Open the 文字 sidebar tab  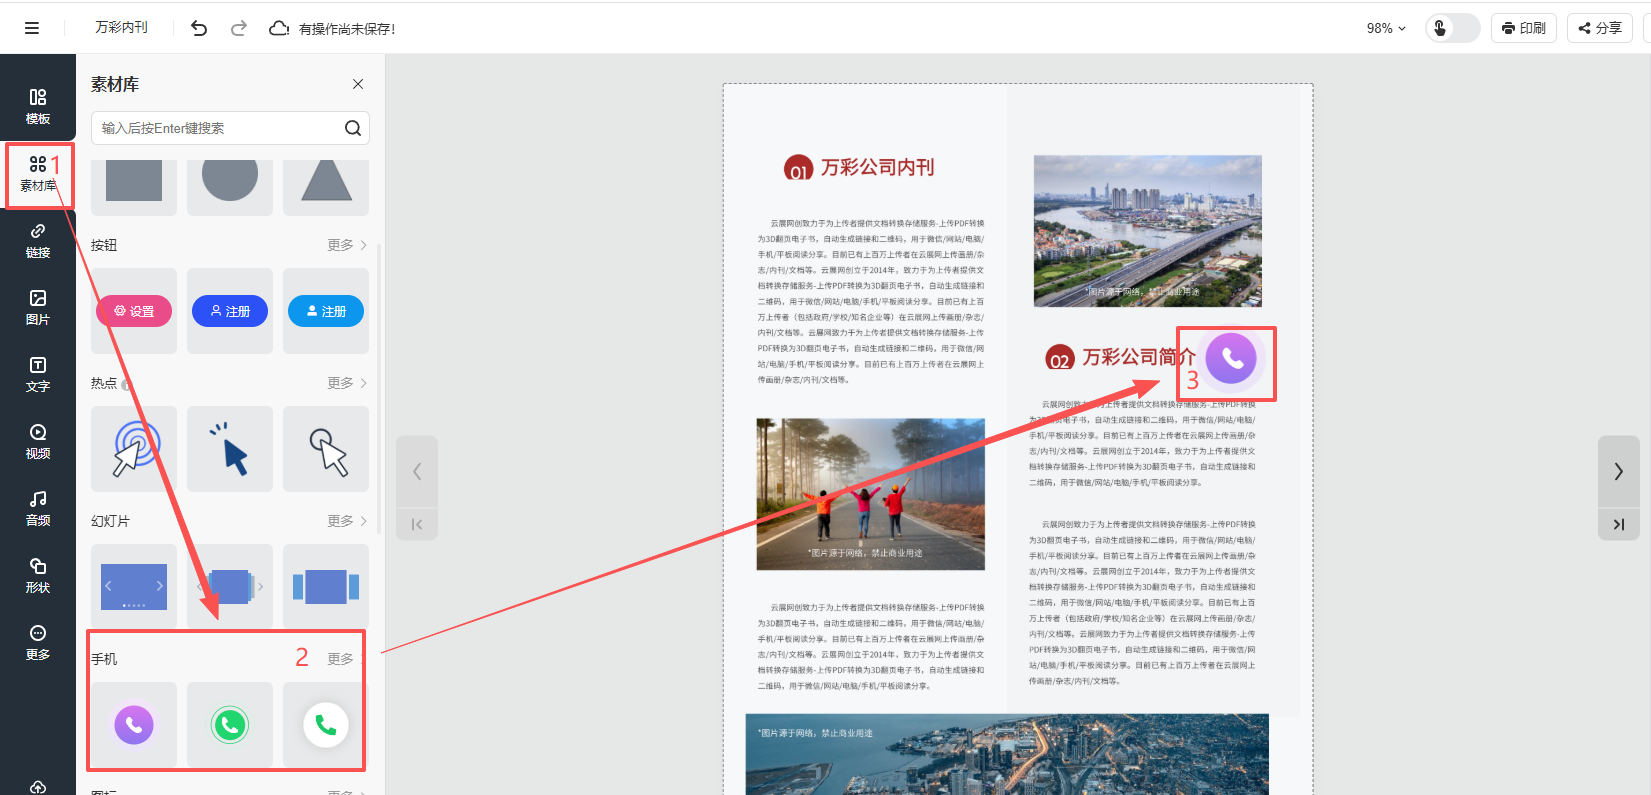[x=38, y=374]
